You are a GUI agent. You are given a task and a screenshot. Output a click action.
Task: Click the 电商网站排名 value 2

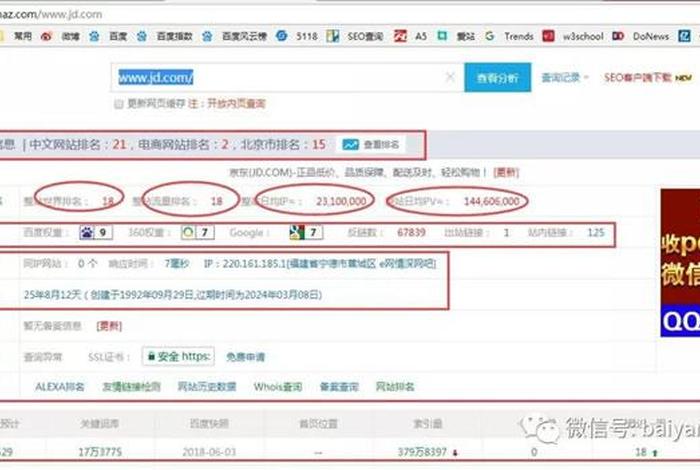point(225,145)
